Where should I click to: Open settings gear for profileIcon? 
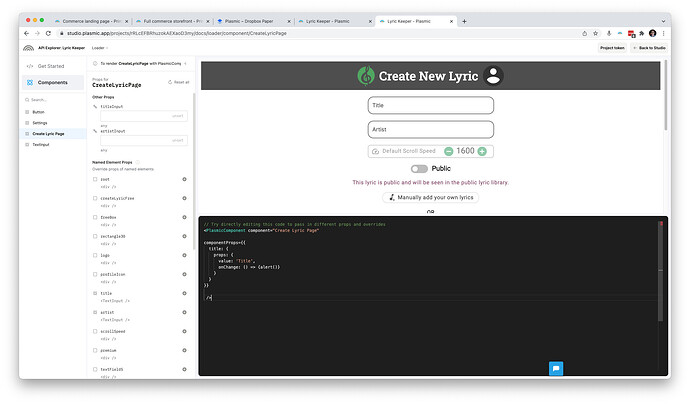[184, 274]
